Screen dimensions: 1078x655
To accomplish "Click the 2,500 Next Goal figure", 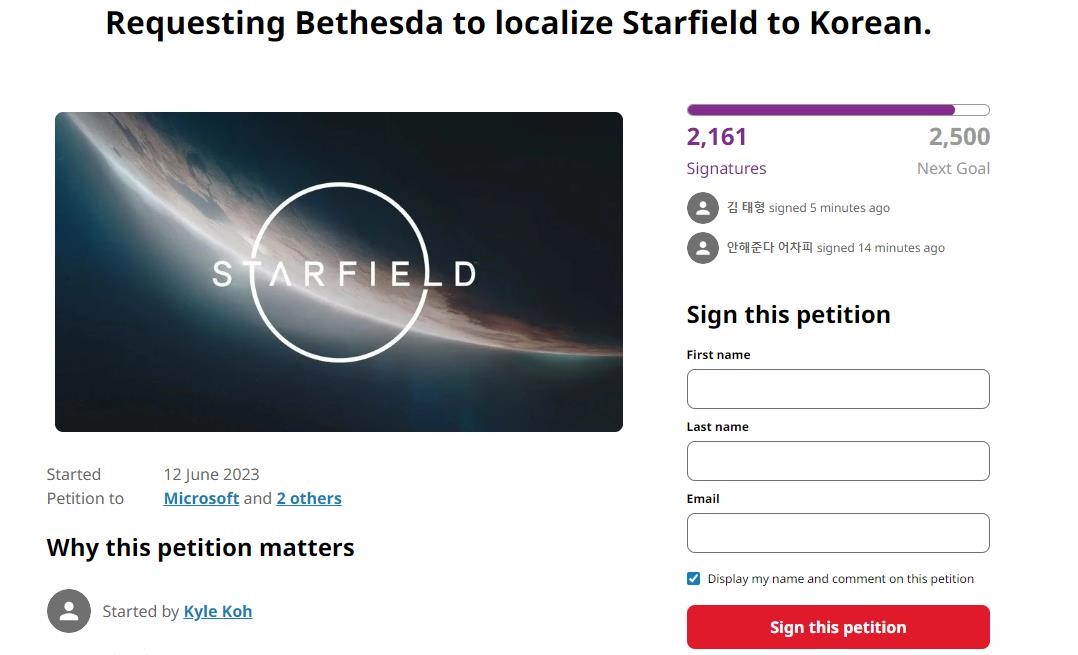I will coord(959,137).
